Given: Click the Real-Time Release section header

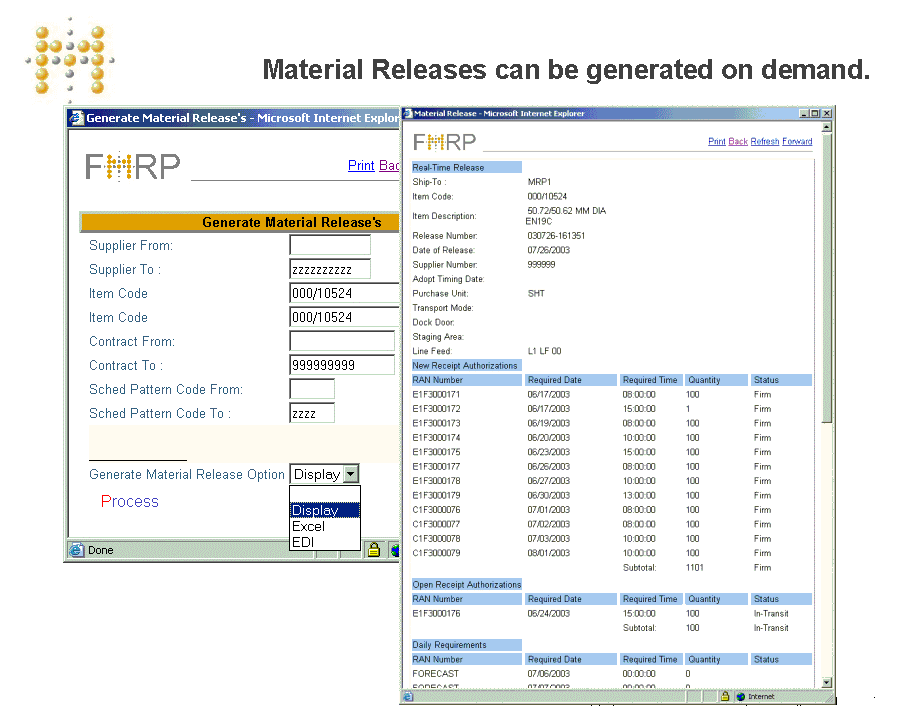Looking at the screenshot, I should [x=467, y=168].
